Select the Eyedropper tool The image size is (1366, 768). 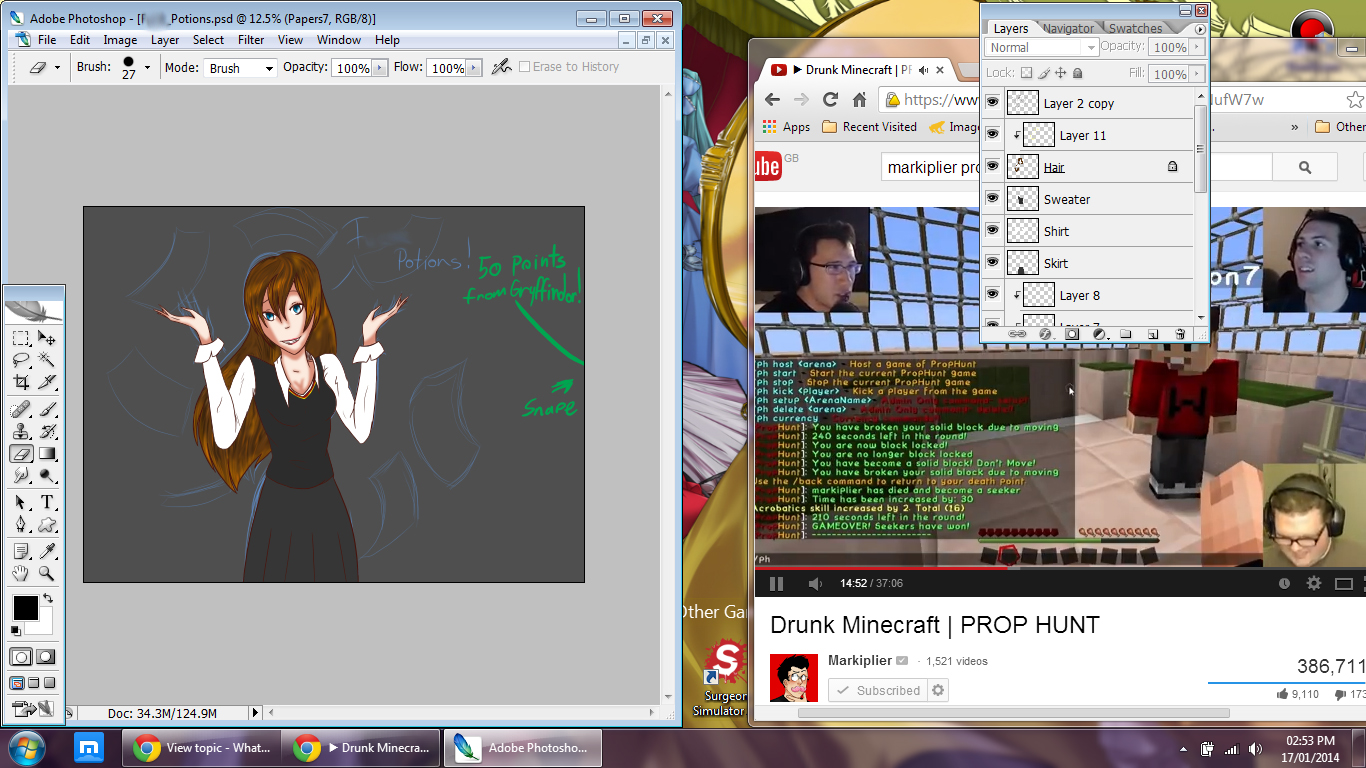point(46,550)
